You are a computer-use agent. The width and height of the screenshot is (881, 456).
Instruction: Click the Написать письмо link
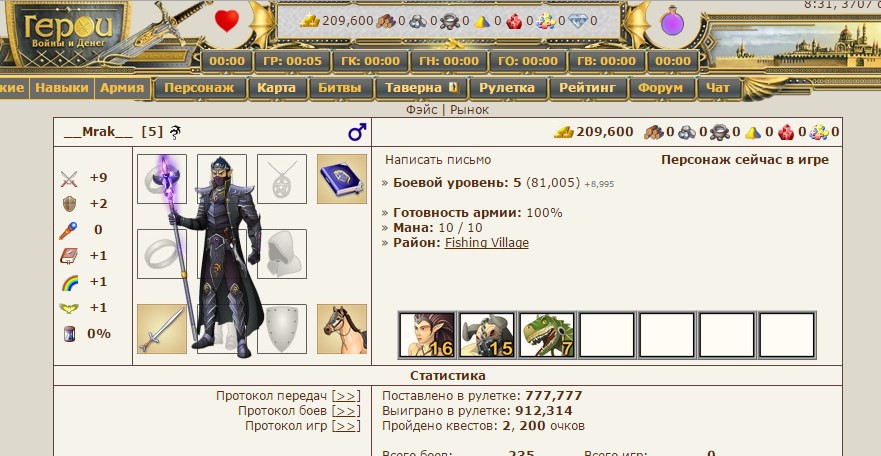[x=438, y=160]
